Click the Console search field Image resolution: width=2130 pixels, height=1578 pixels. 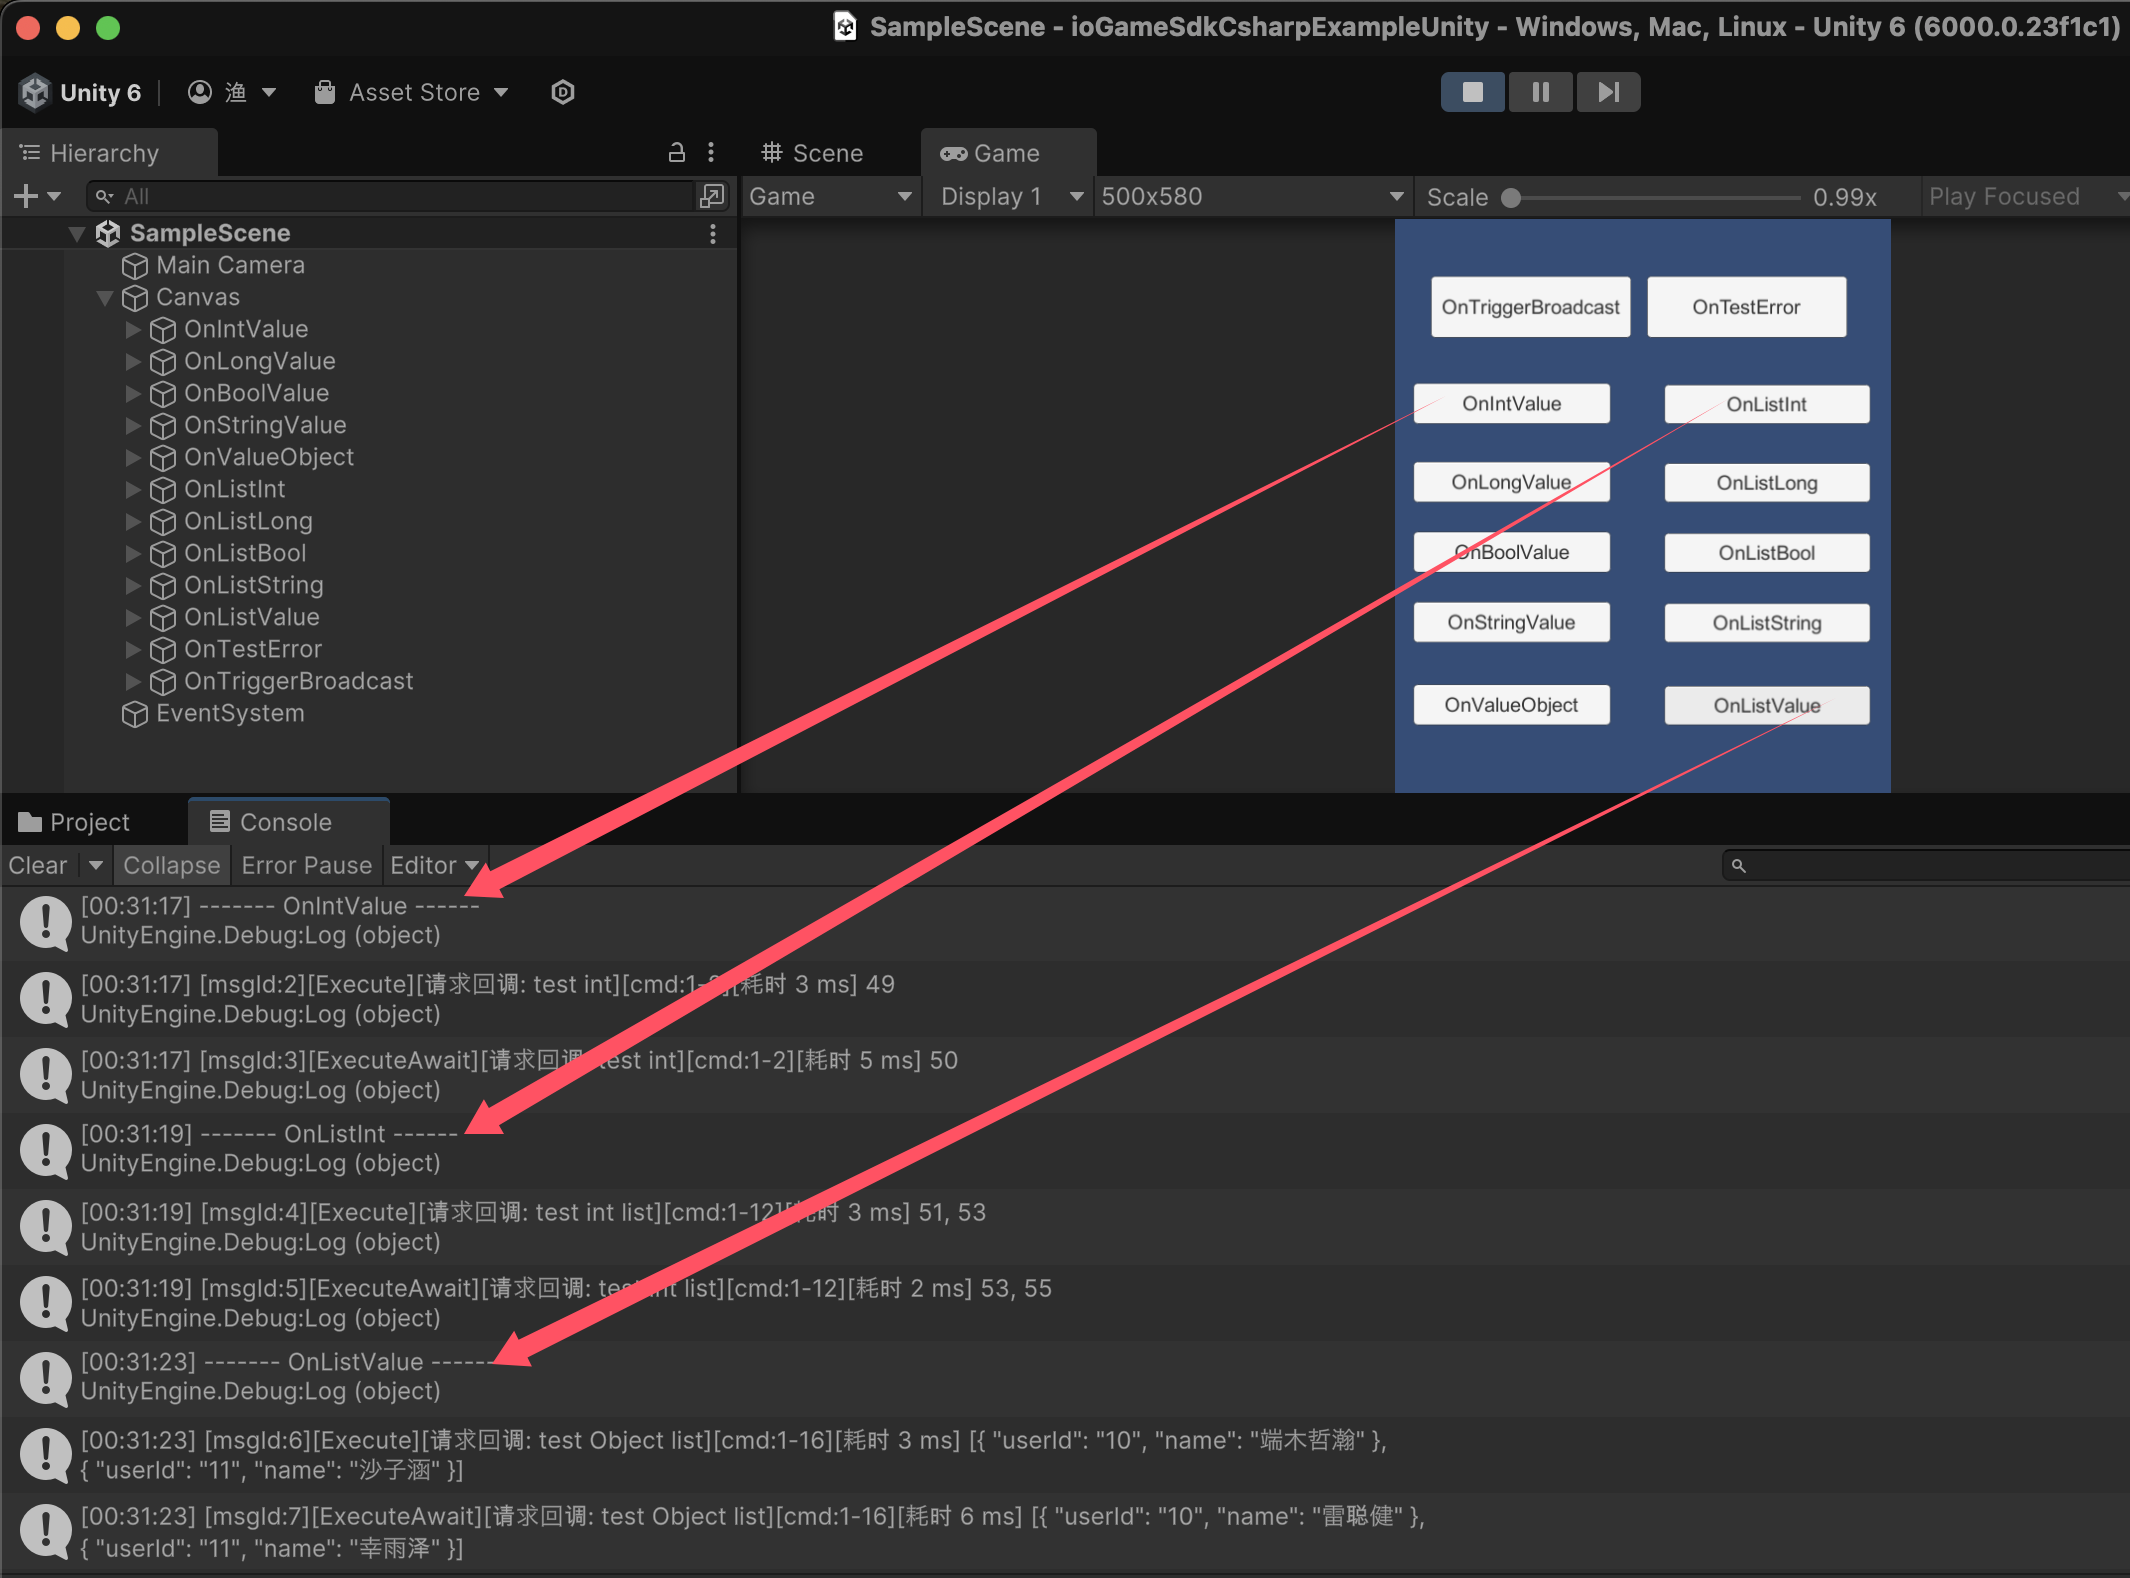(1930, 865)
